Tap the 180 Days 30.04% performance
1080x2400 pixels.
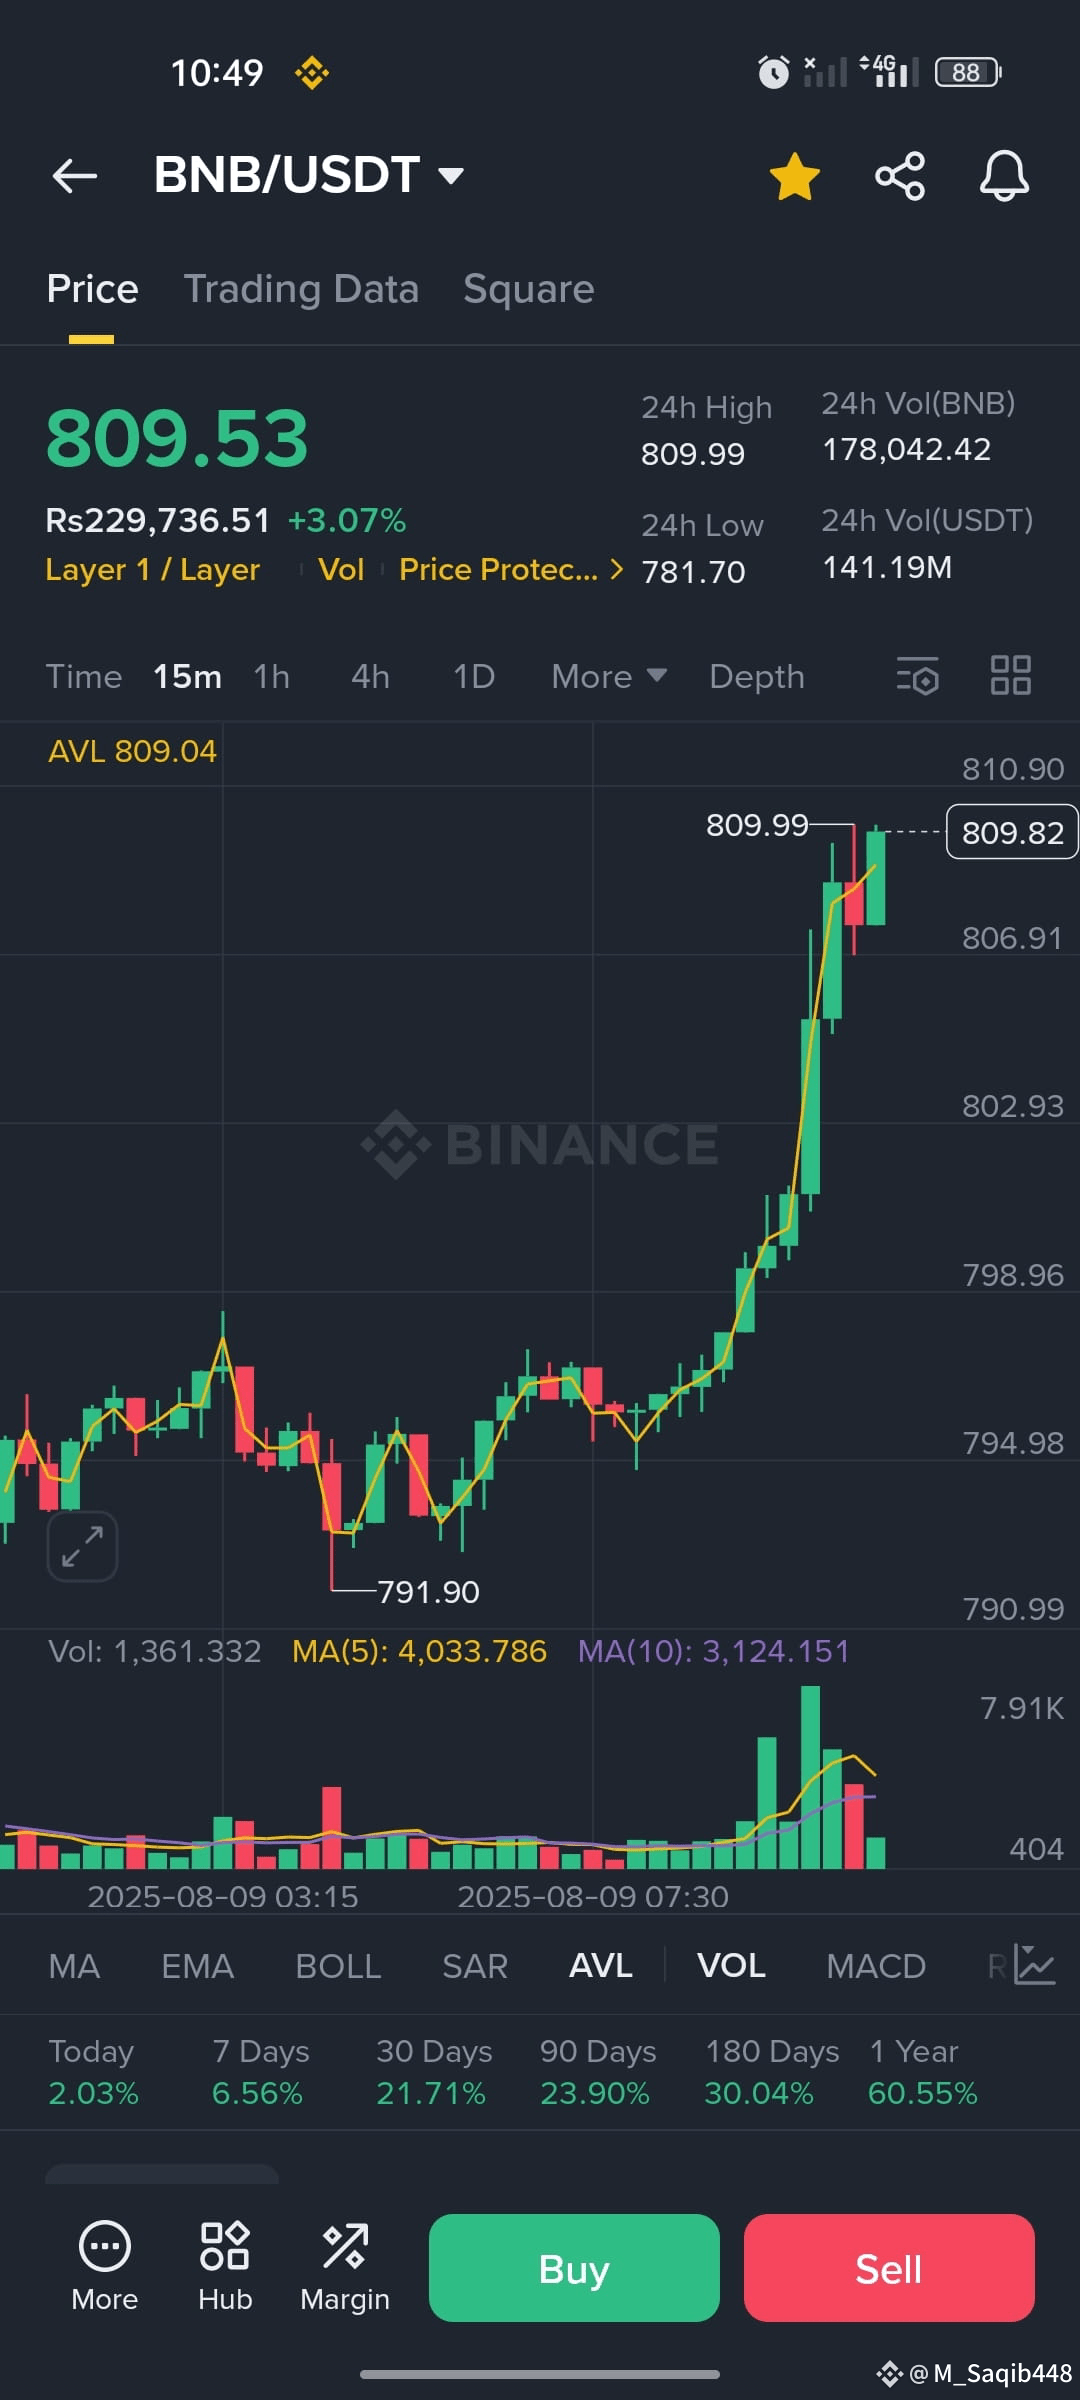pyautogui.click(x=772, y=2072)
